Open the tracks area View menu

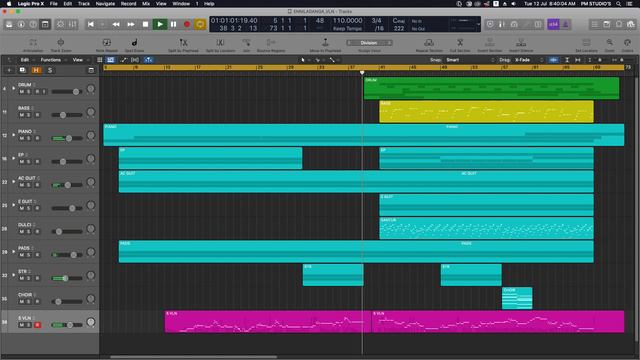point(78,60)
